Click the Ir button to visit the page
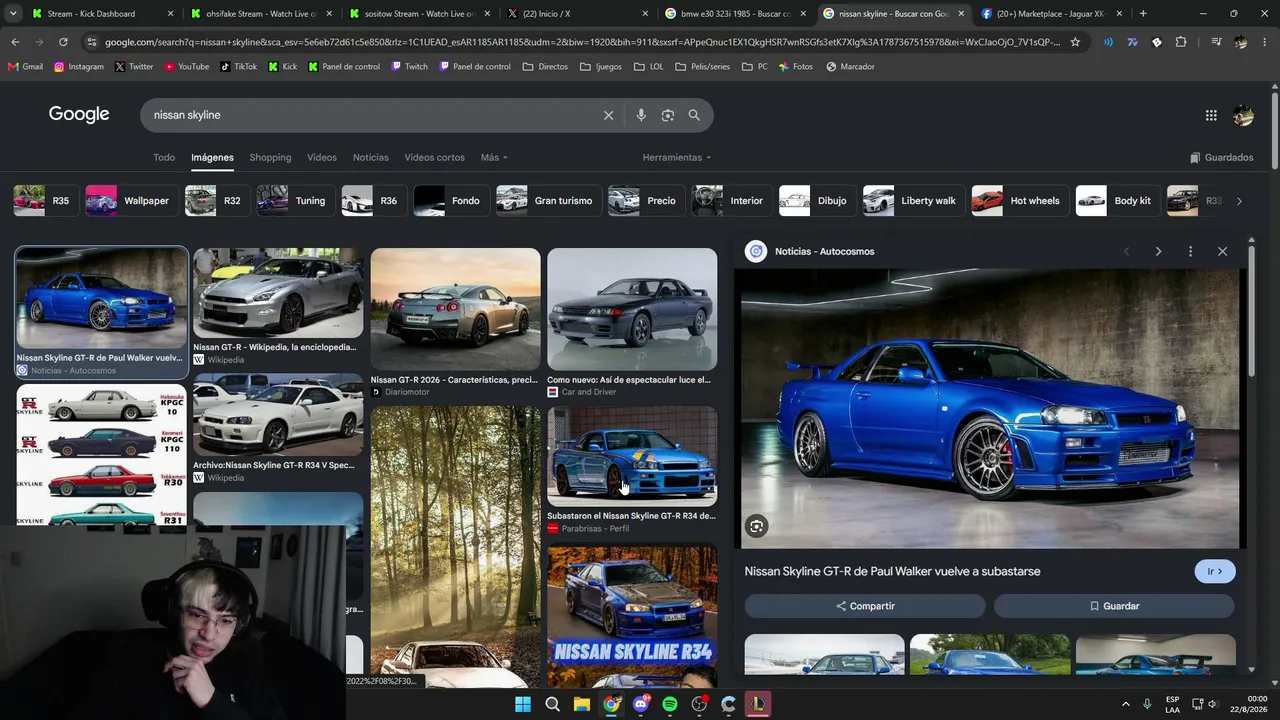 1215,571
